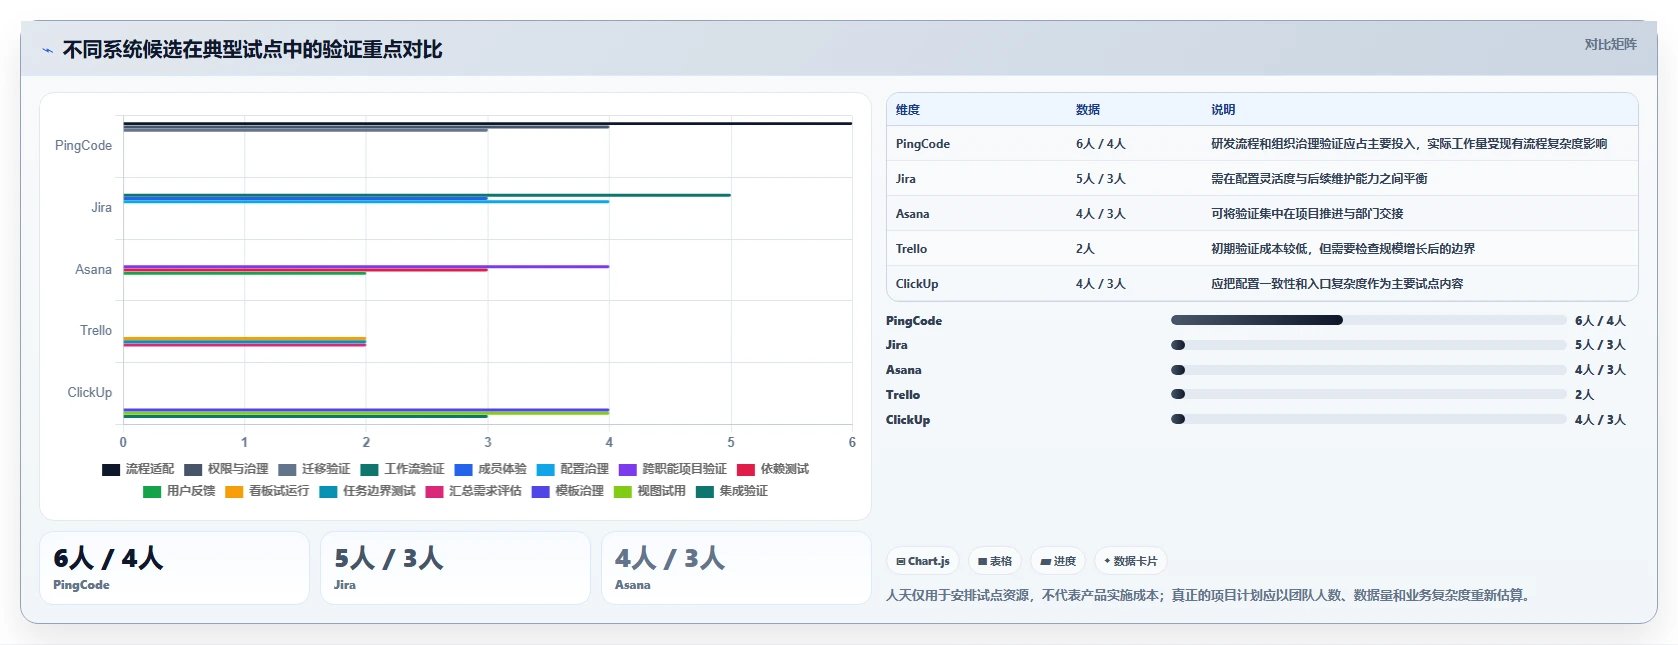Click the Asana row in the table
This screenshot has width=1678, height=645.
(1262, 214)
